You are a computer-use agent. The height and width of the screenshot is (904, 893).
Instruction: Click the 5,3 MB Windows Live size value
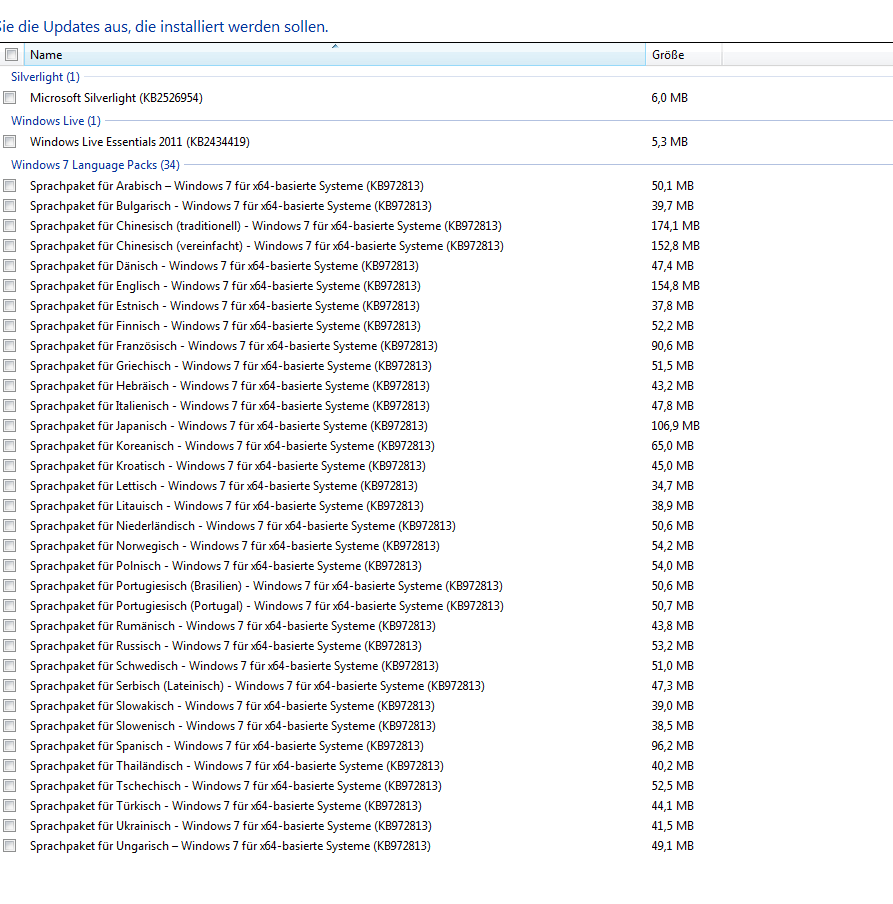tap(670, 142)
